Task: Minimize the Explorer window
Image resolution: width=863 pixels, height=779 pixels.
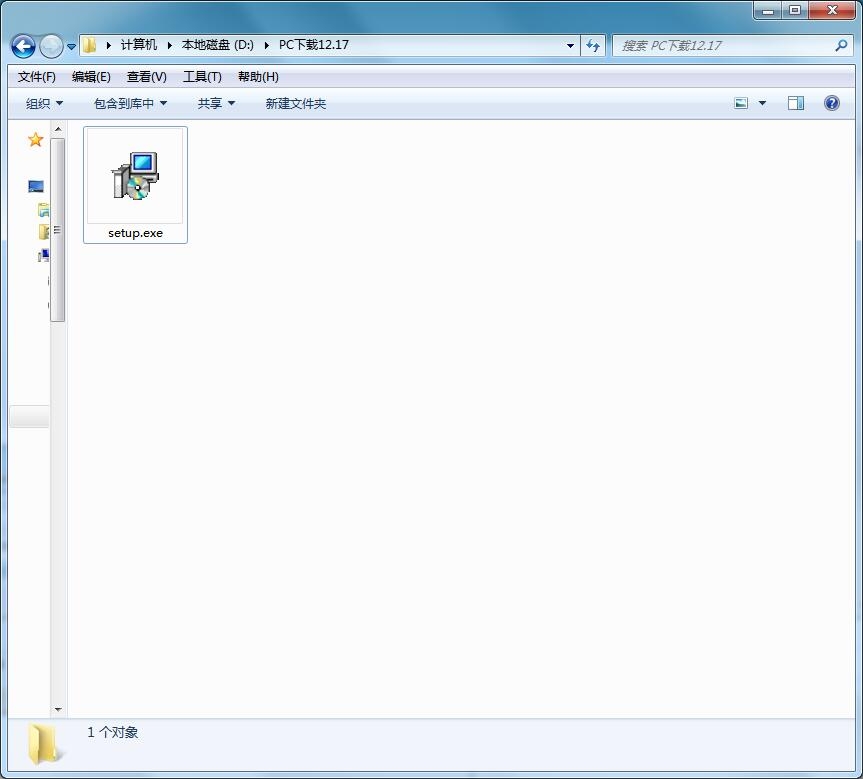Action: pyautogui.click(x=768, y=10)
